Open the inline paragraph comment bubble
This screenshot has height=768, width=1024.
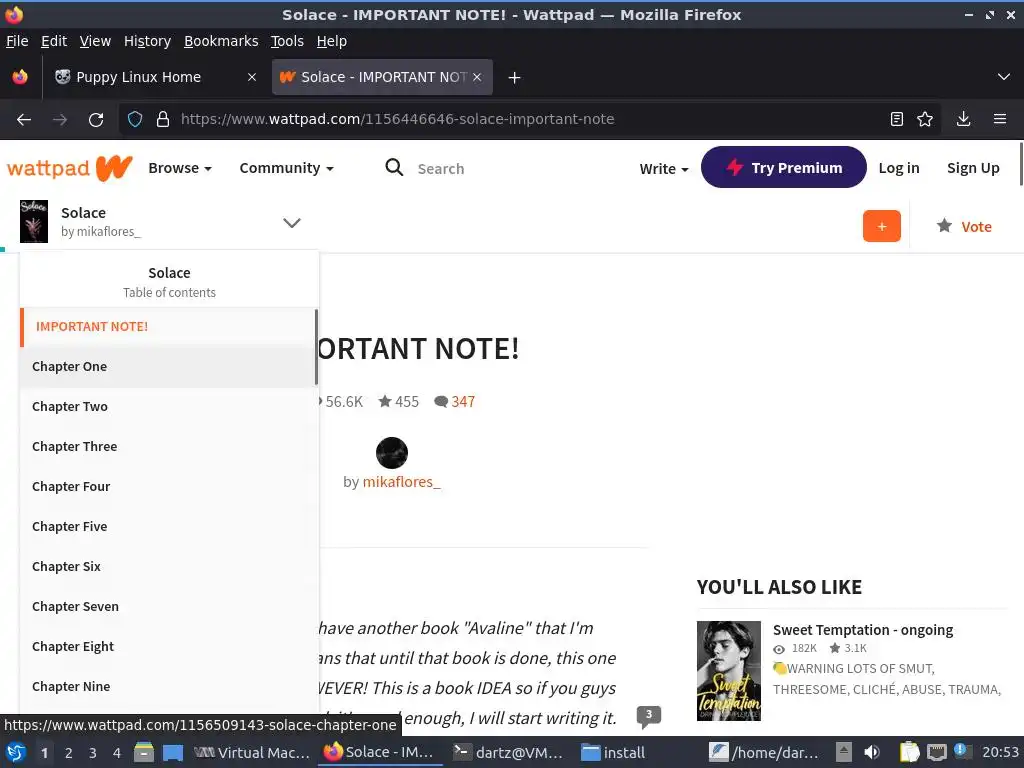[648, 716]
